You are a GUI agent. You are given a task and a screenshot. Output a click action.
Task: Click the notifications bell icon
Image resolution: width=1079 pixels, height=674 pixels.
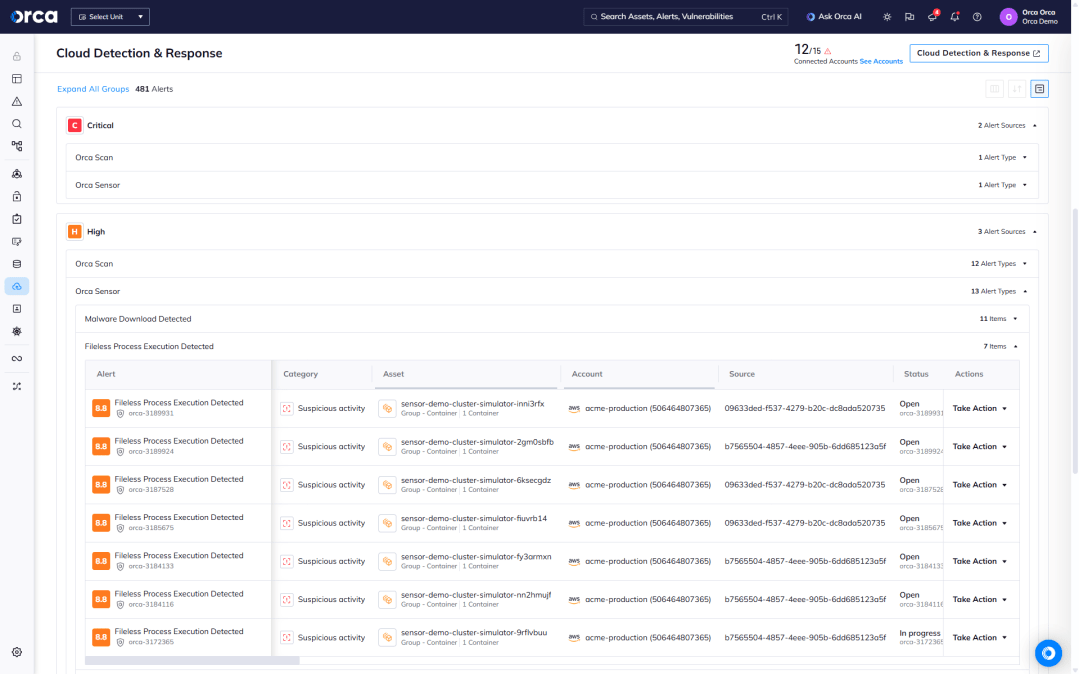click(955, 17)
